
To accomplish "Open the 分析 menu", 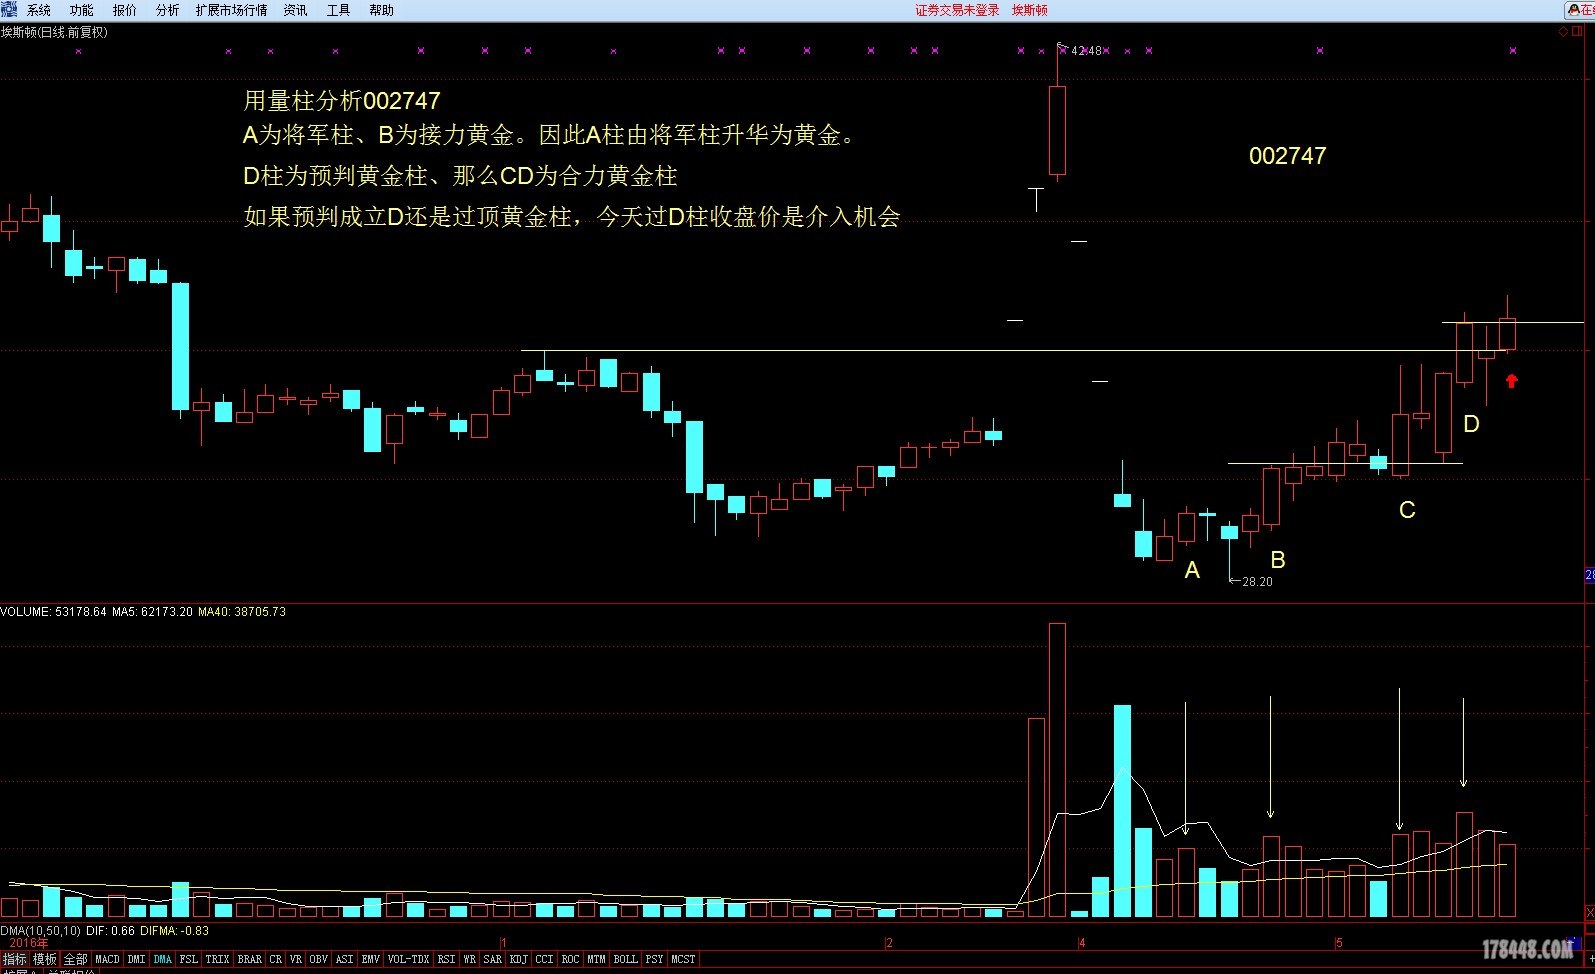I will coord(168,10).
